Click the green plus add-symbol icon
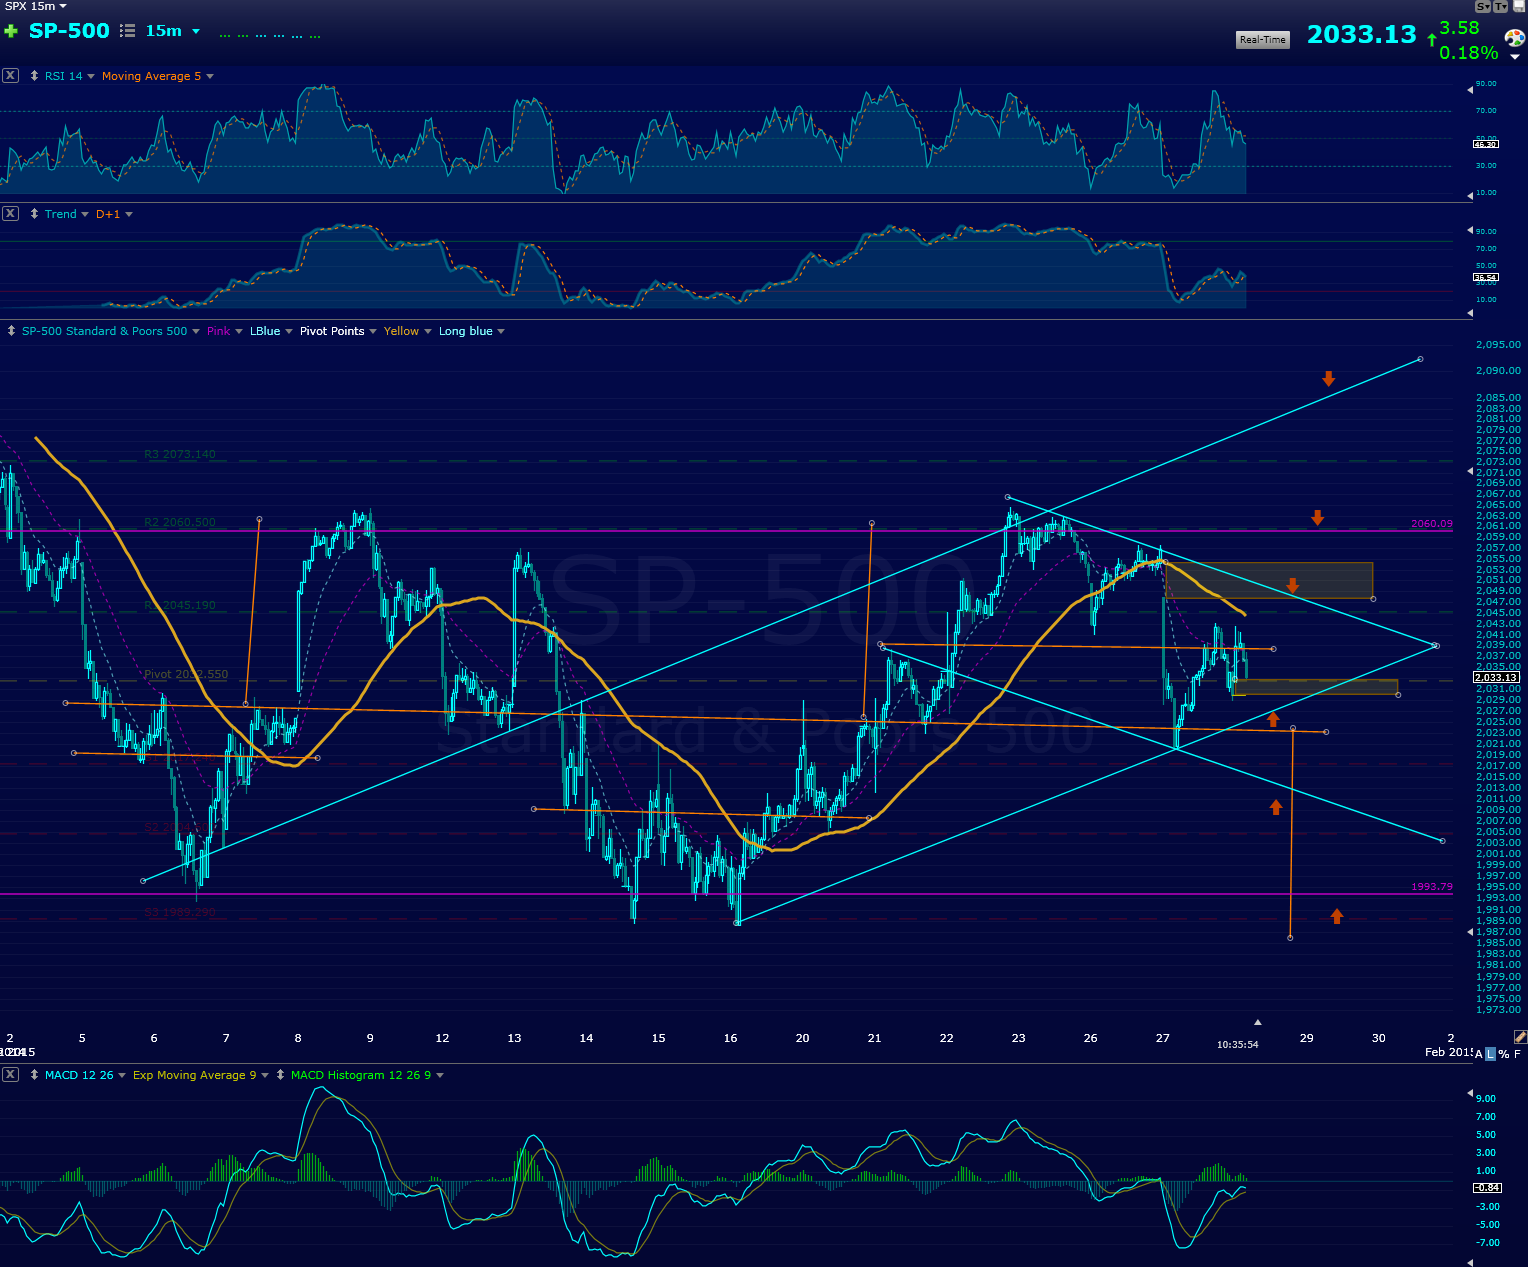 click(11, 32)
